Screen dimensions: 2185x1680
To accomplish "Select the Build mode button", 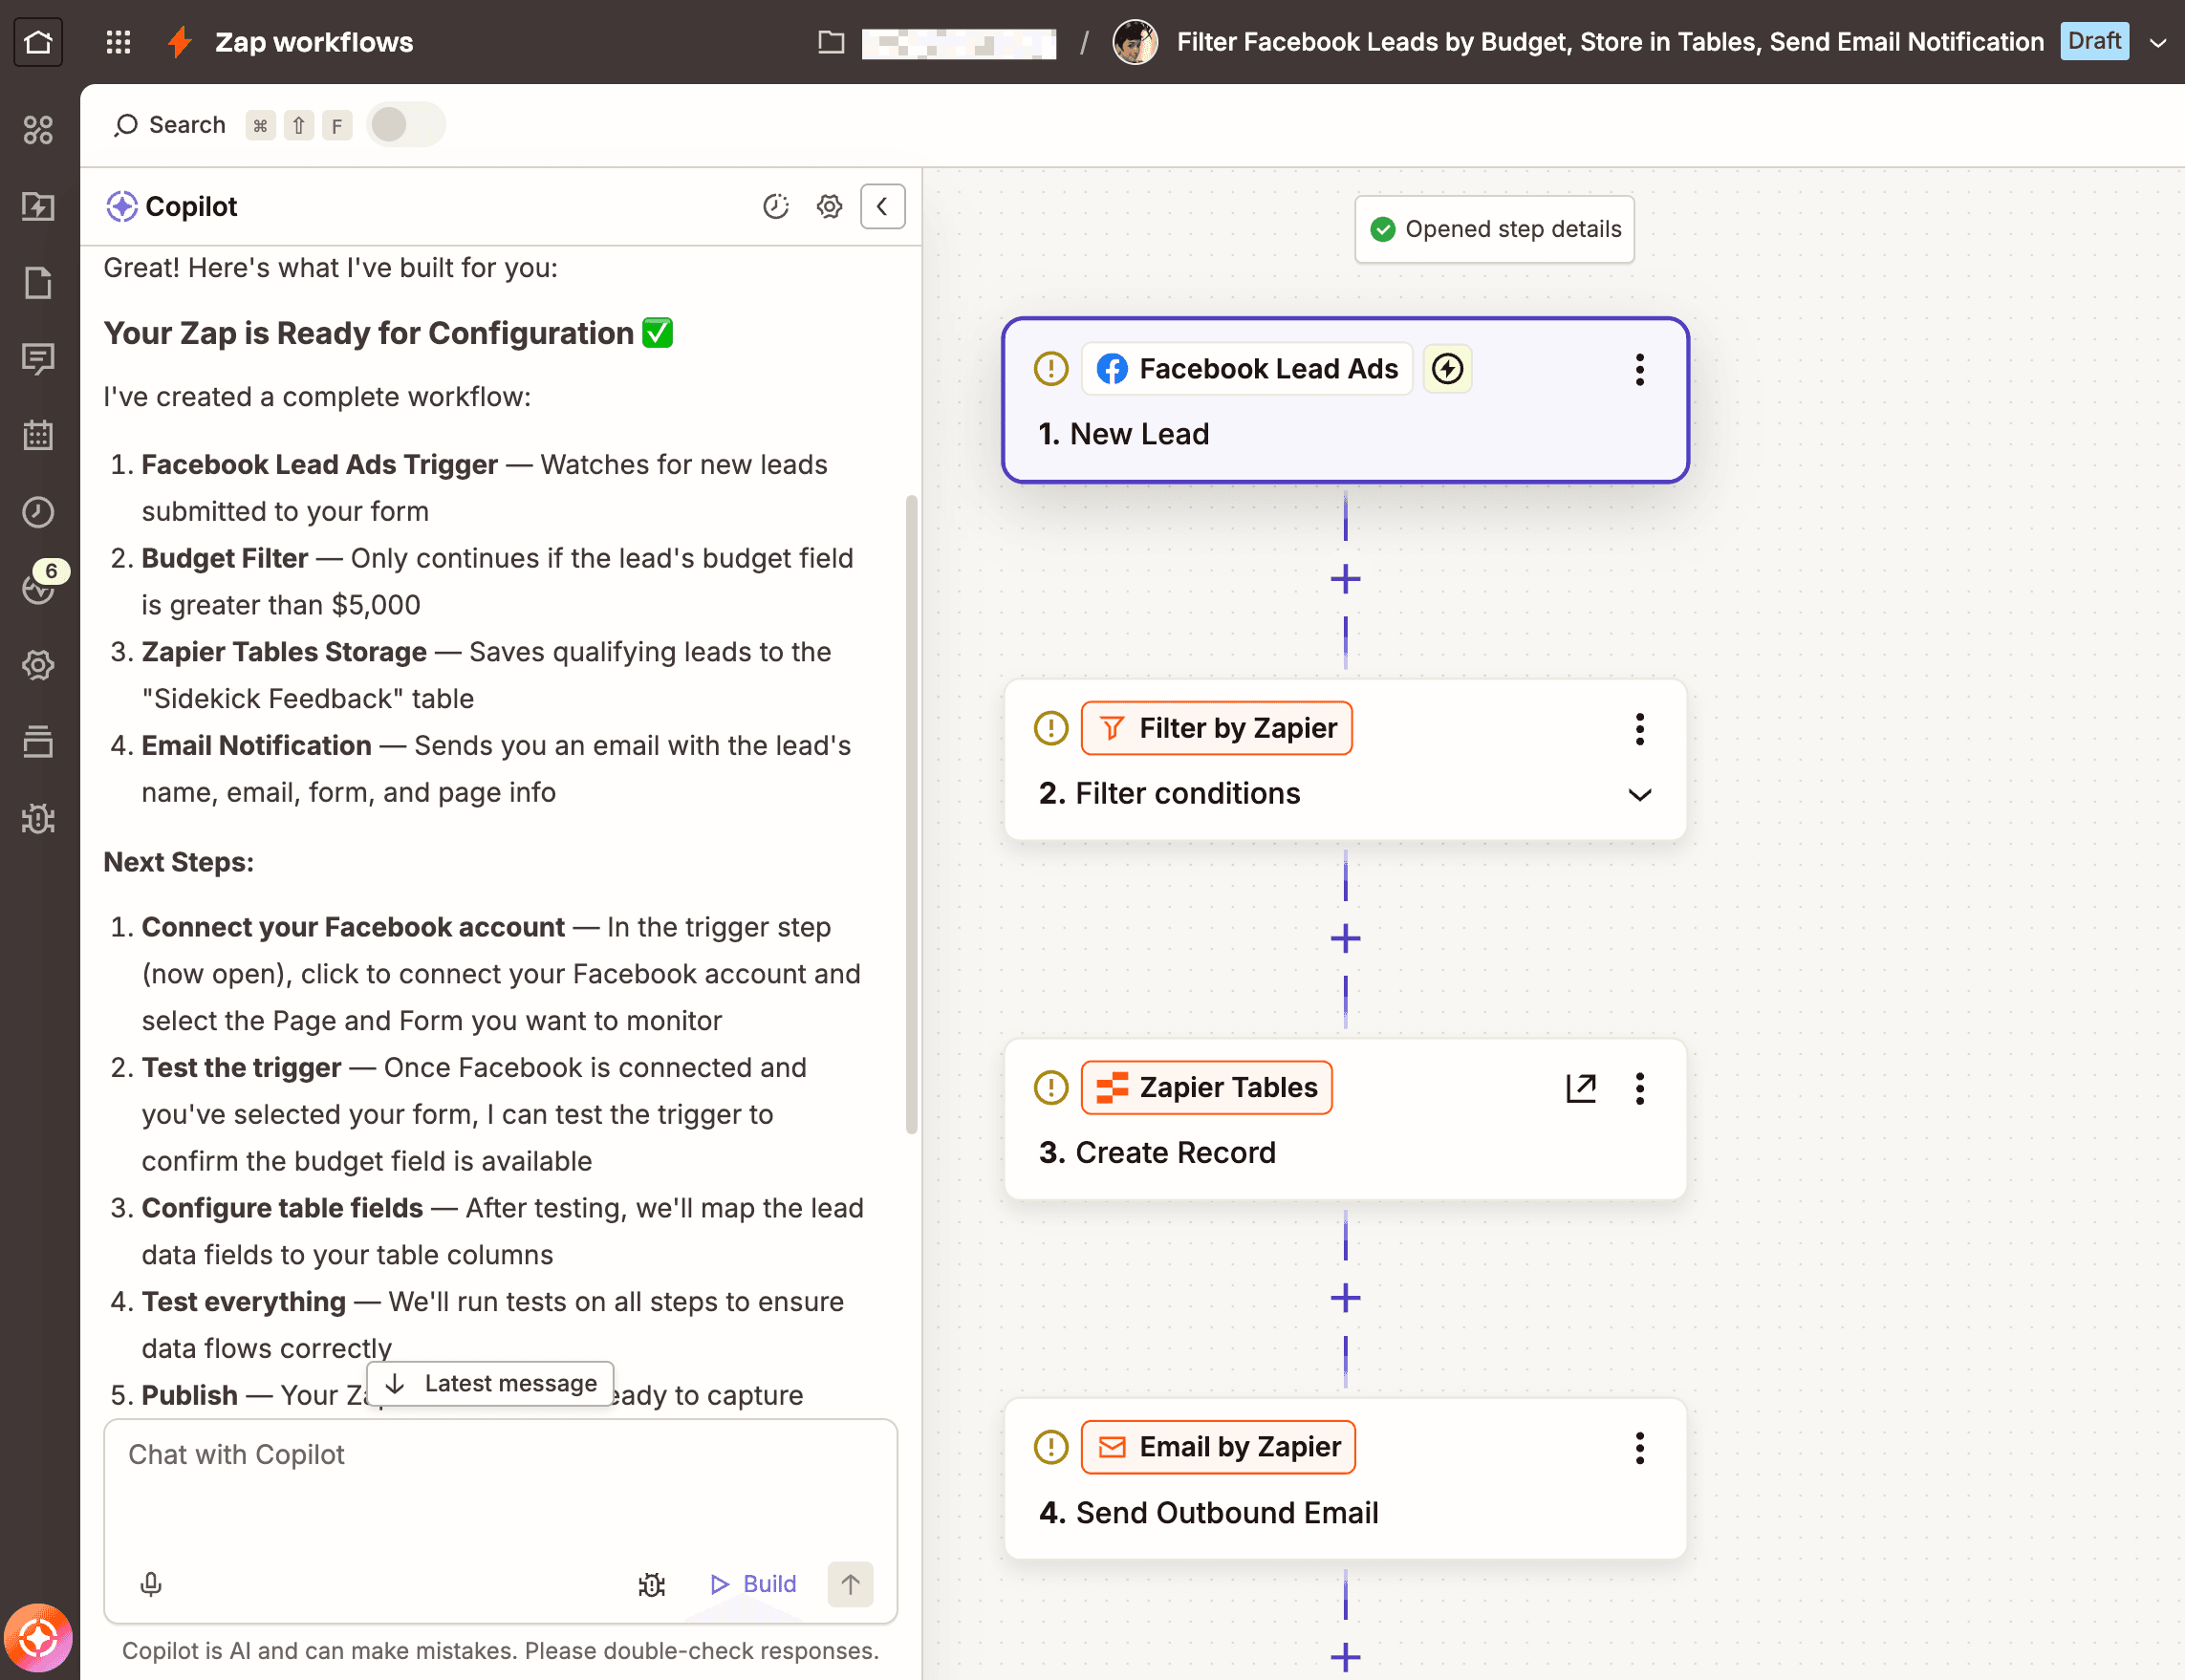I will click(754, 1584).
